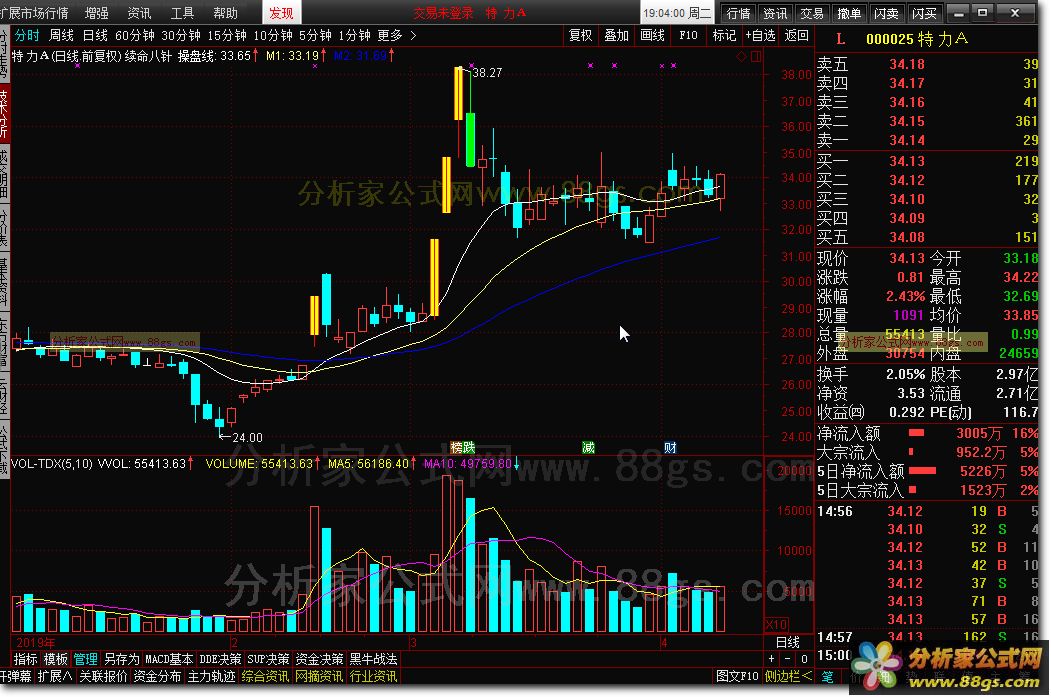Image resolution: width=1051 pixels, height=697 pixels.
Task: Switch to 日线 daily chart period
Action: [95, 36]
